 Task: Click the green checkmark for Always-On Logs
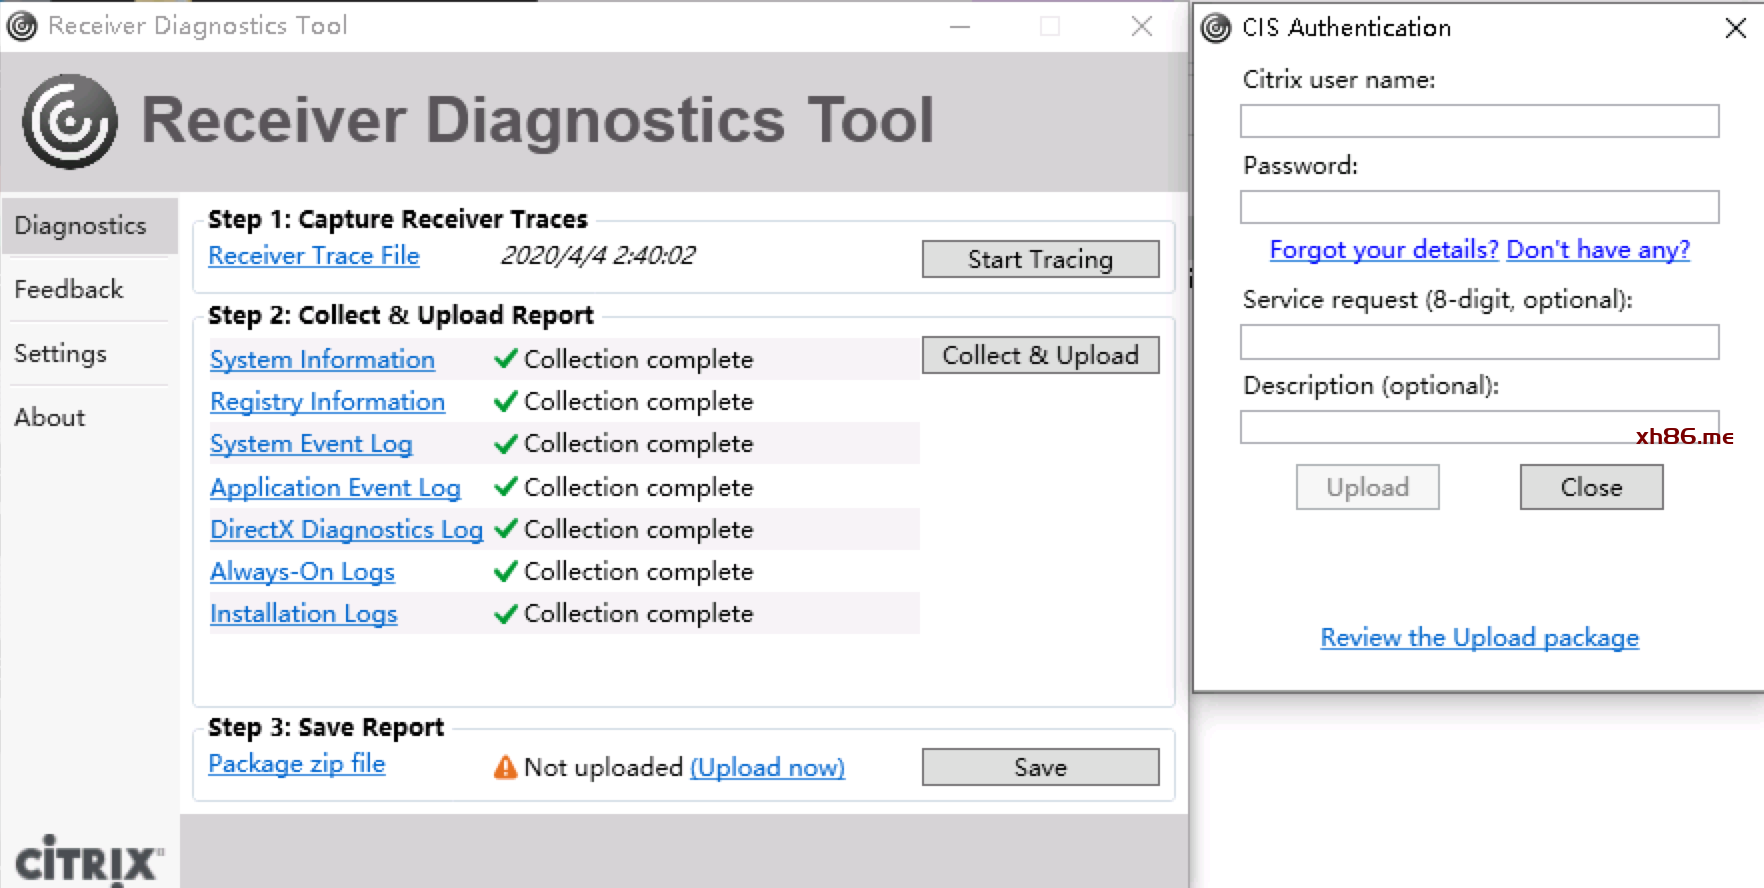tap(506, 571)
